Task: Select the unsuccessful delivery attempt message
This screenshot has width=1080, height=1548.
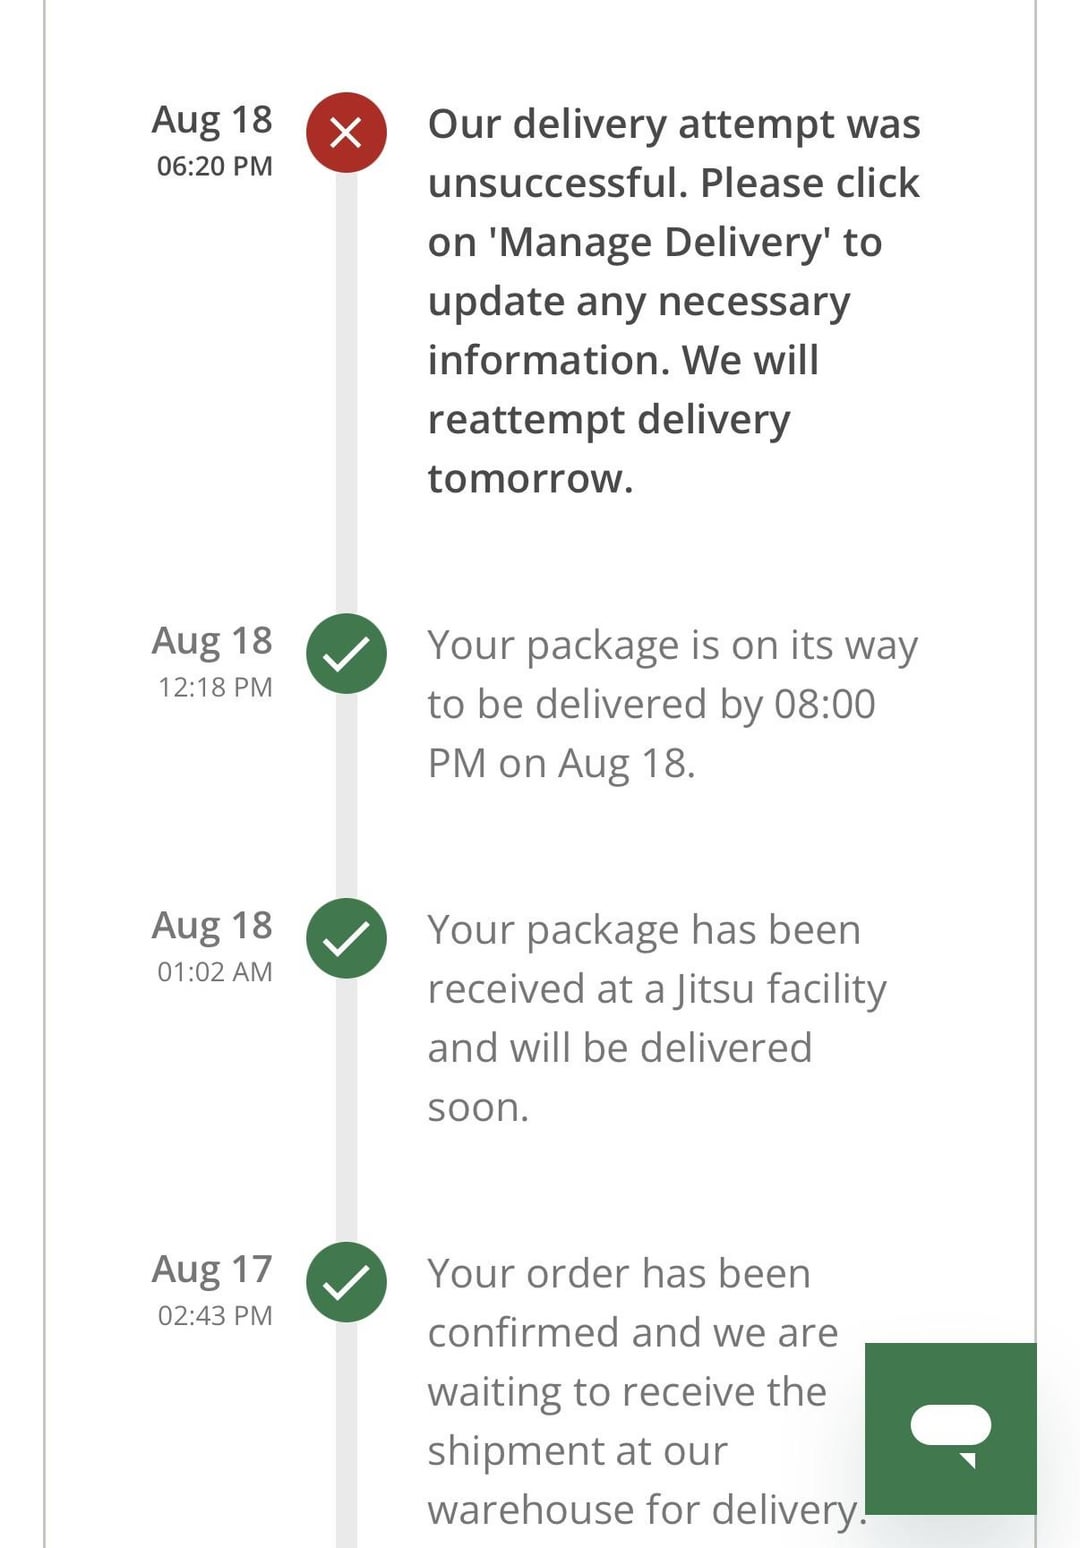Action: (673, 301)
